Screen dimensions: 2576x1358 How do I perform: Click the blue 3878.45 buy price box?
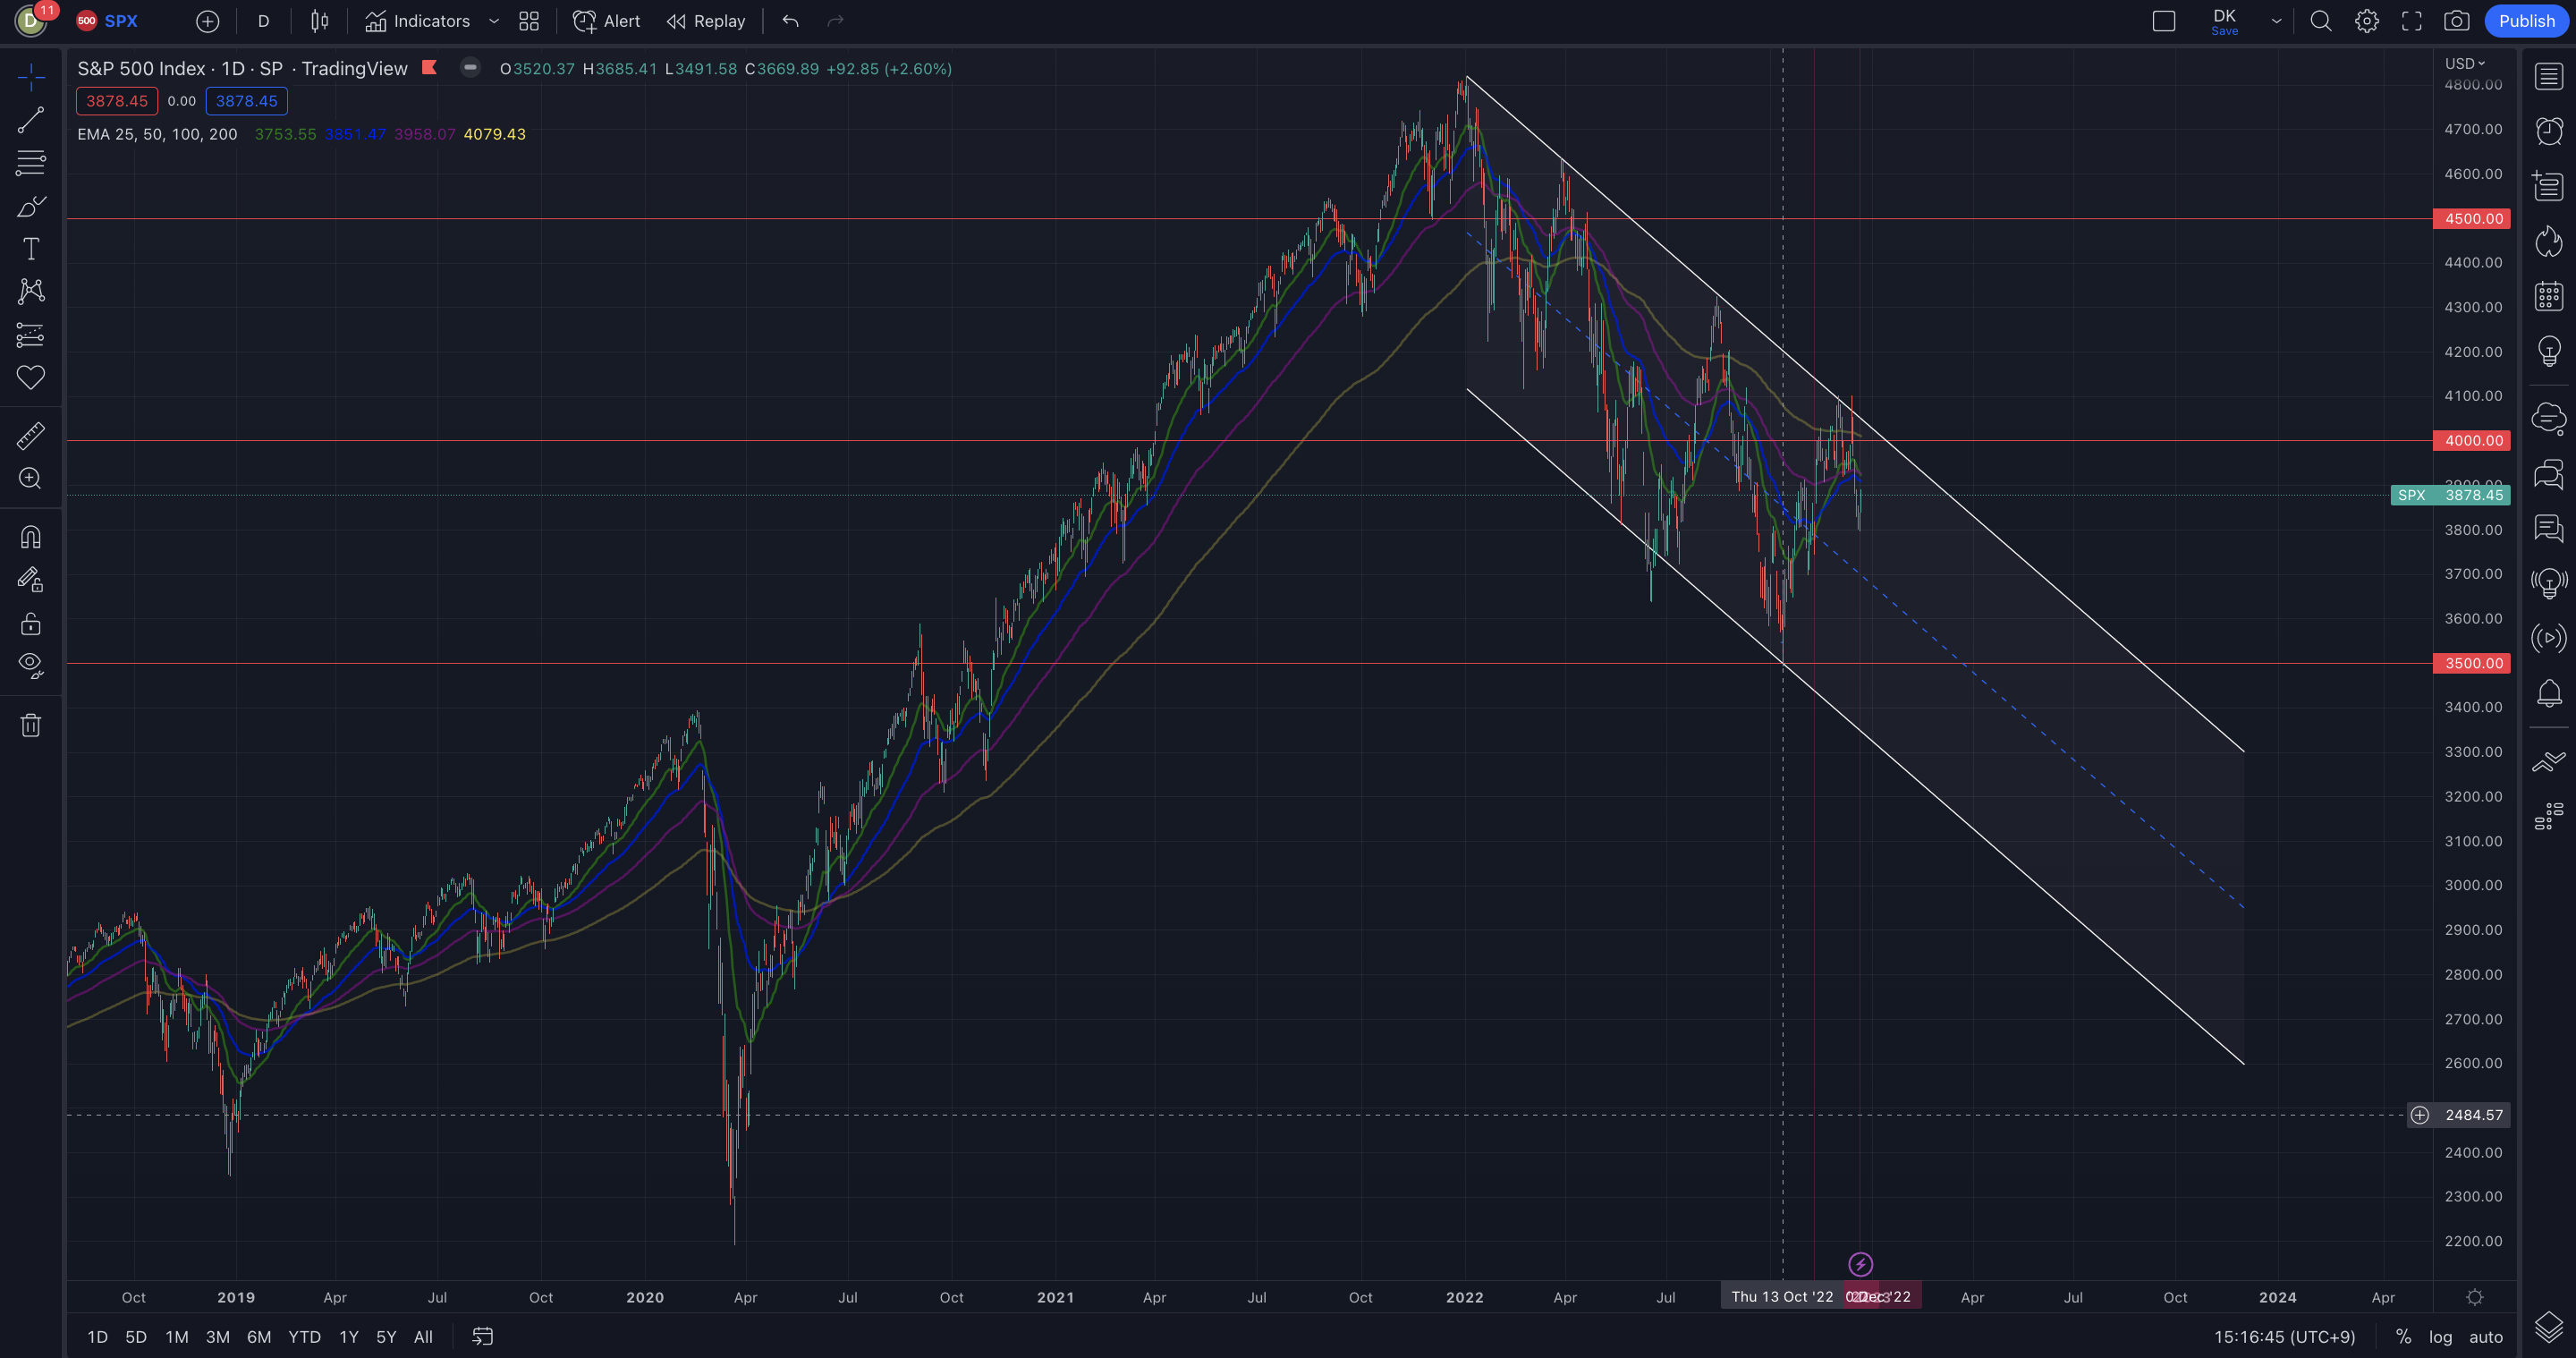click(247, 101)
